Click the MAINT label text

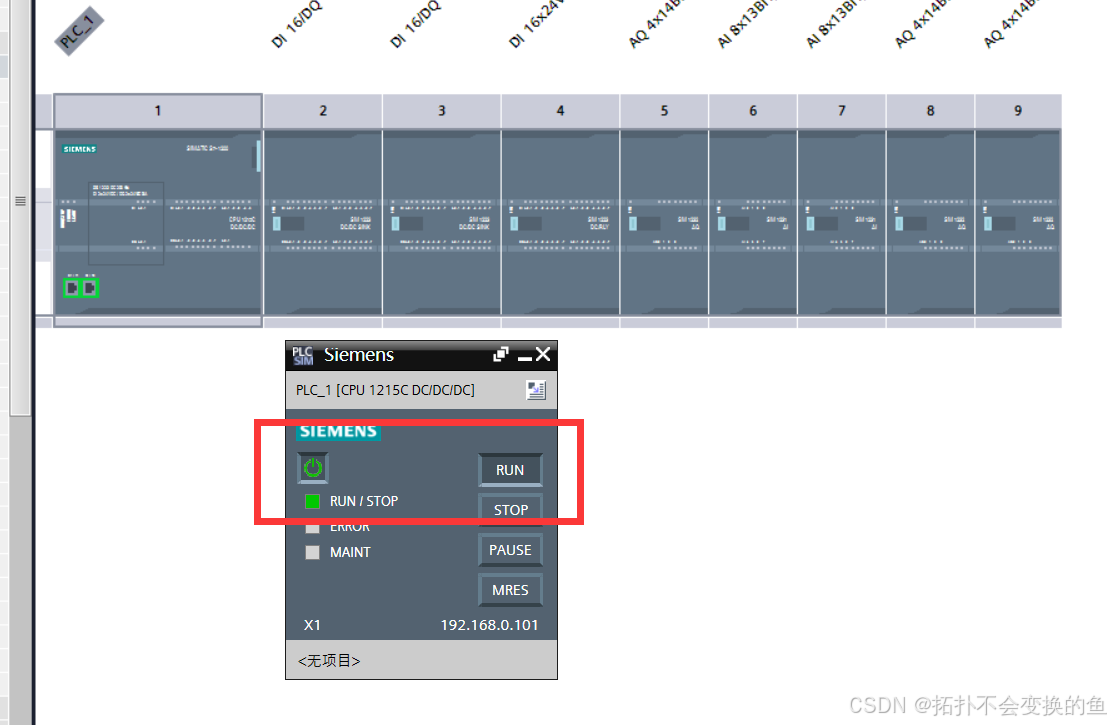(350, 552)
